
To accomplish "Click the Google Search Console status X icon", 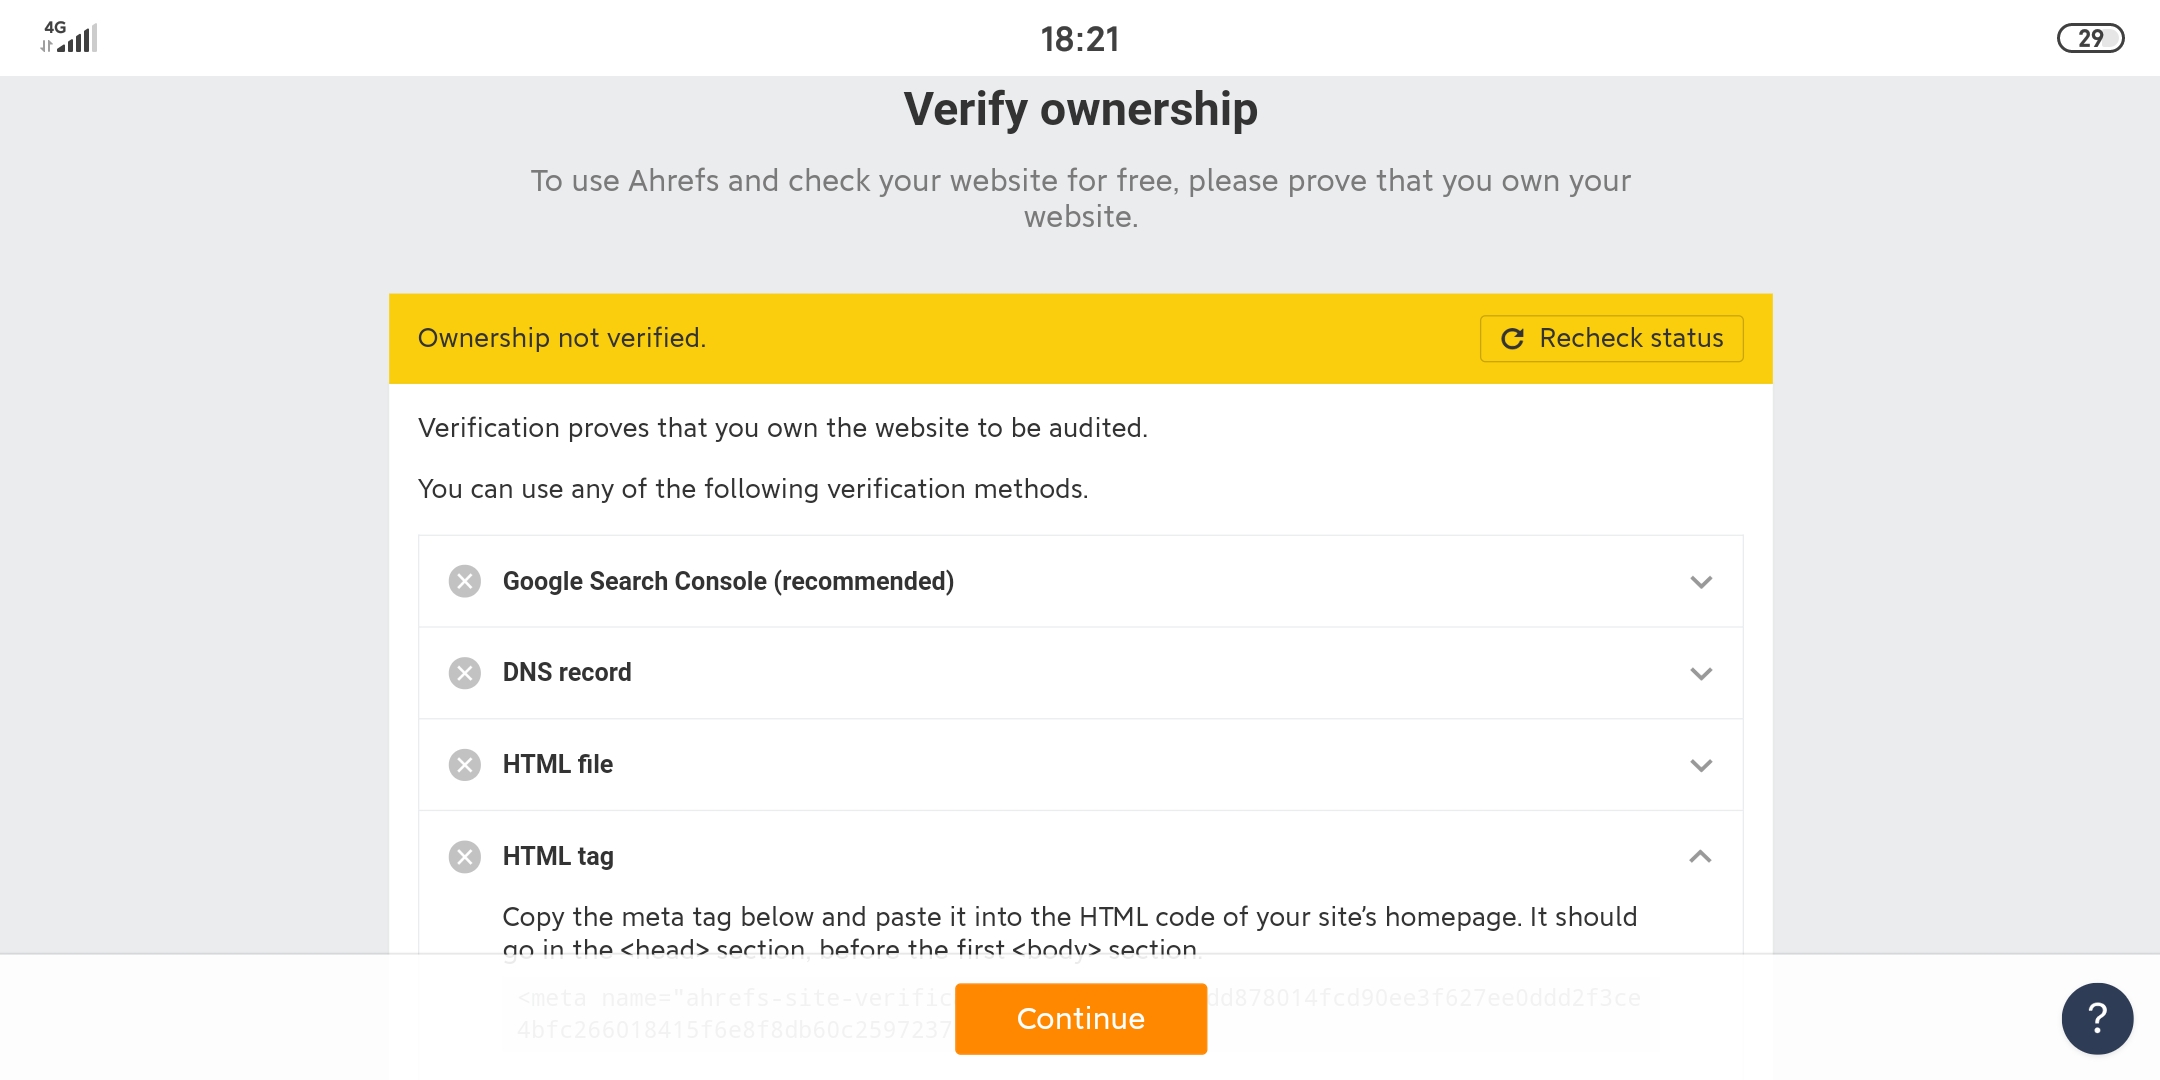I will click(464, 581).
